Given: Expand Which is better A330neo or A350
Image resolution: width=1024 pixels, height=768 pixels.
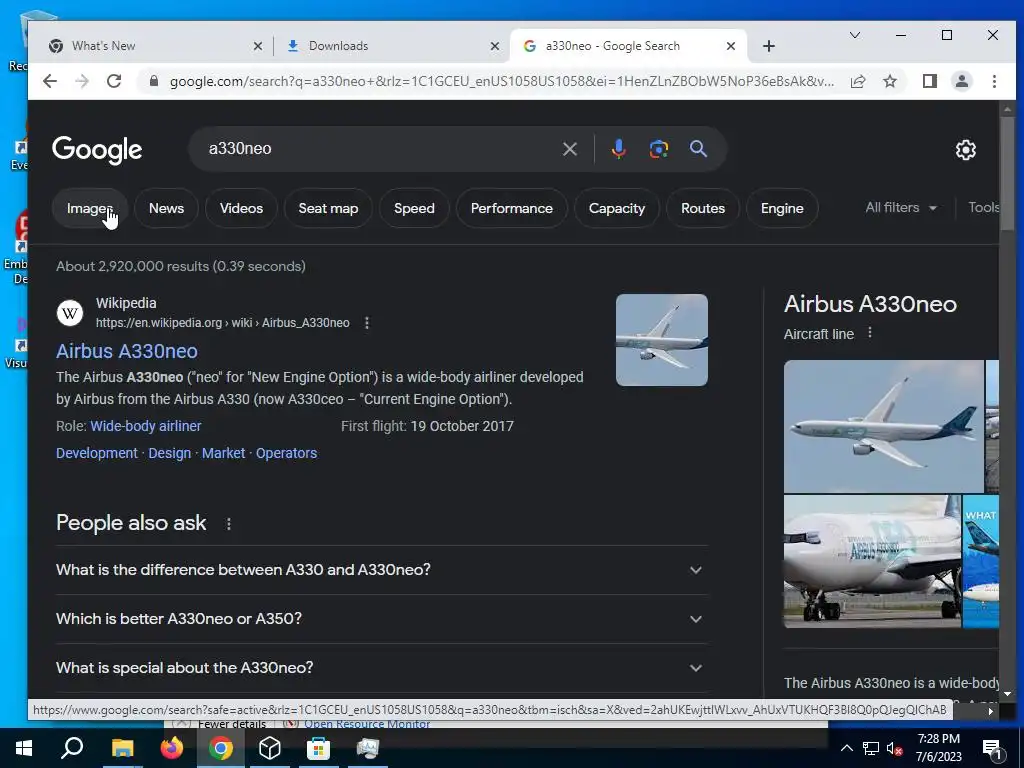Looking at the screenshot, I should [x=381, y=618].
